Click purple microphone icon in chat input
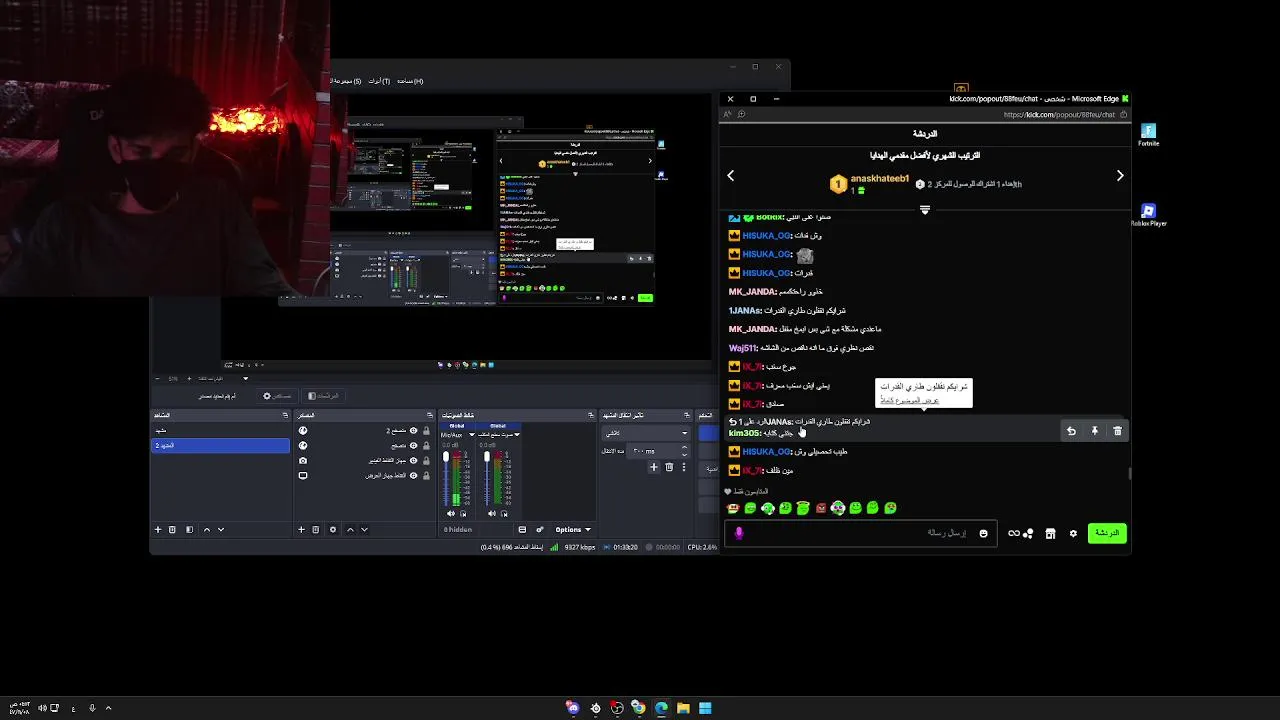1280x720 pixels. (x=739, y=533)
